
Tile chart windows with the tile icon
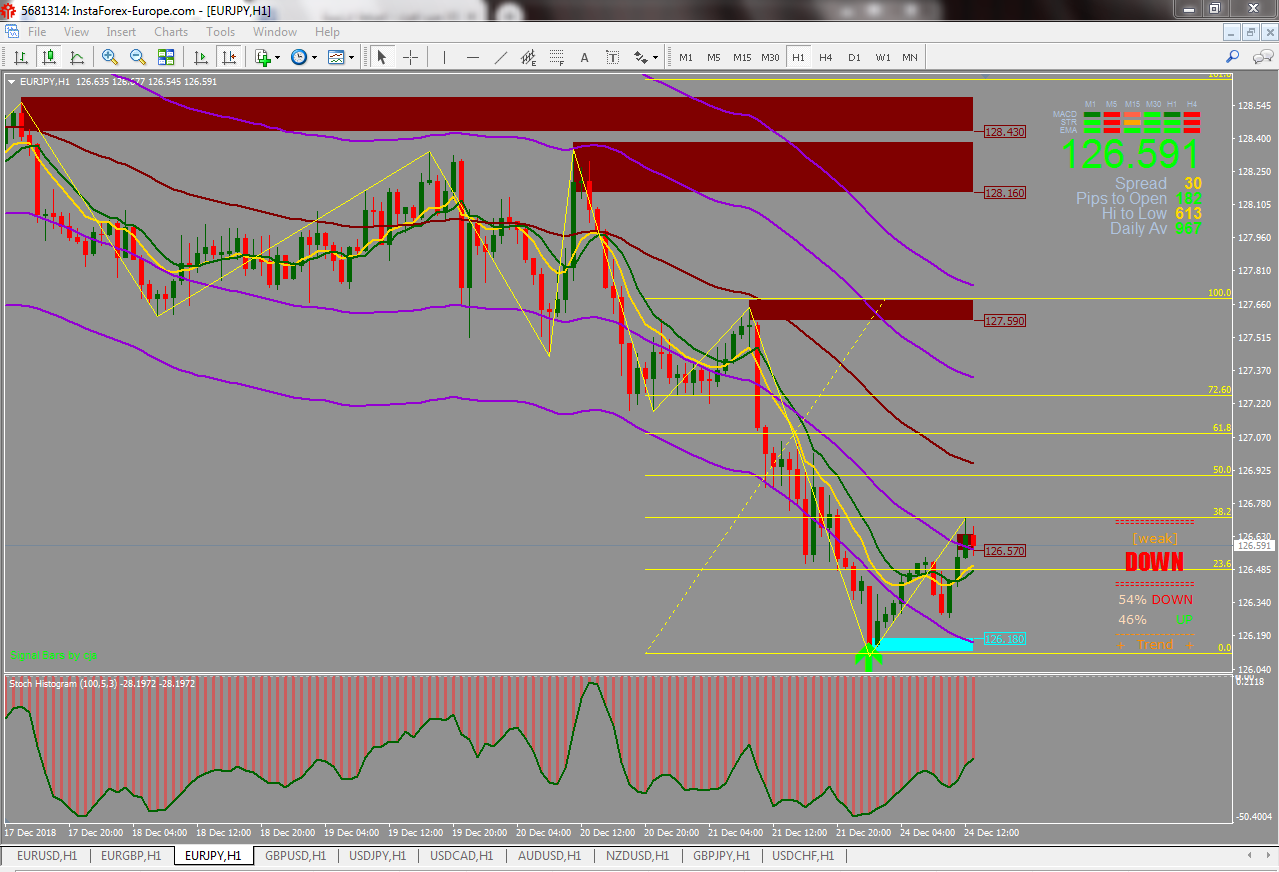tap(165, 58)
